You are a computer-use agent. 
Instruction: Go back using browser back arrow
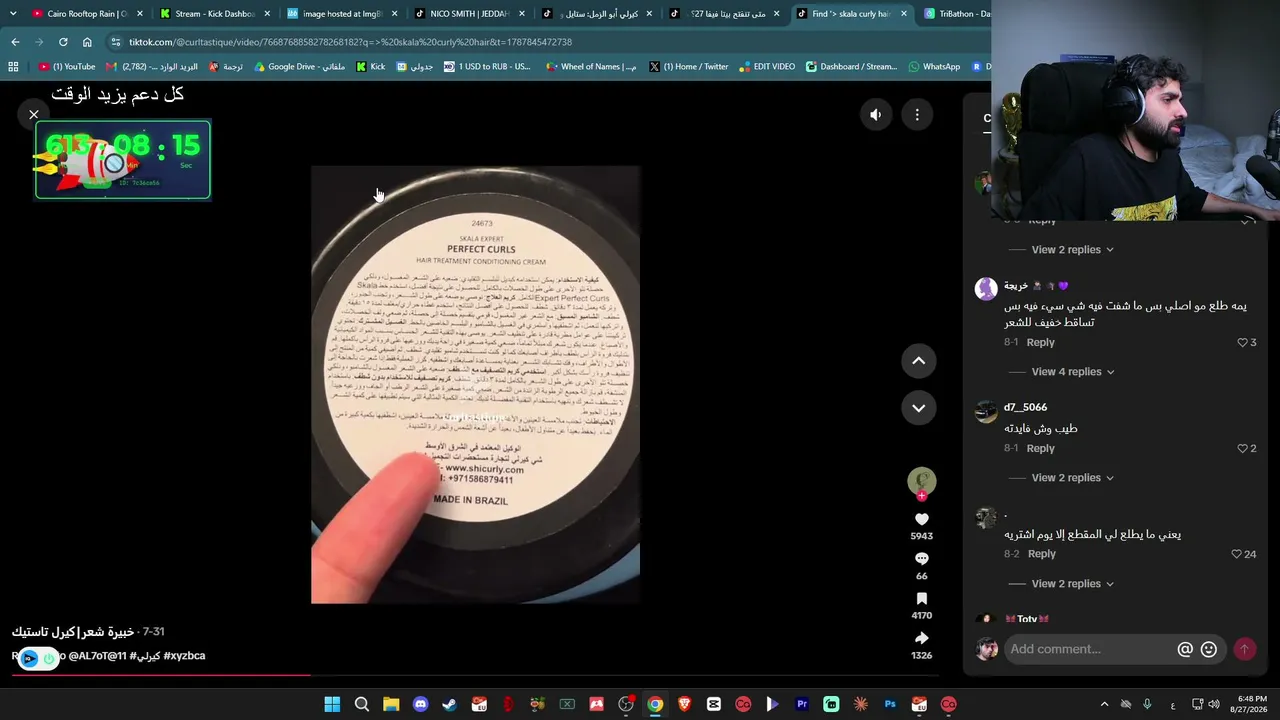(x=15, y=42)
